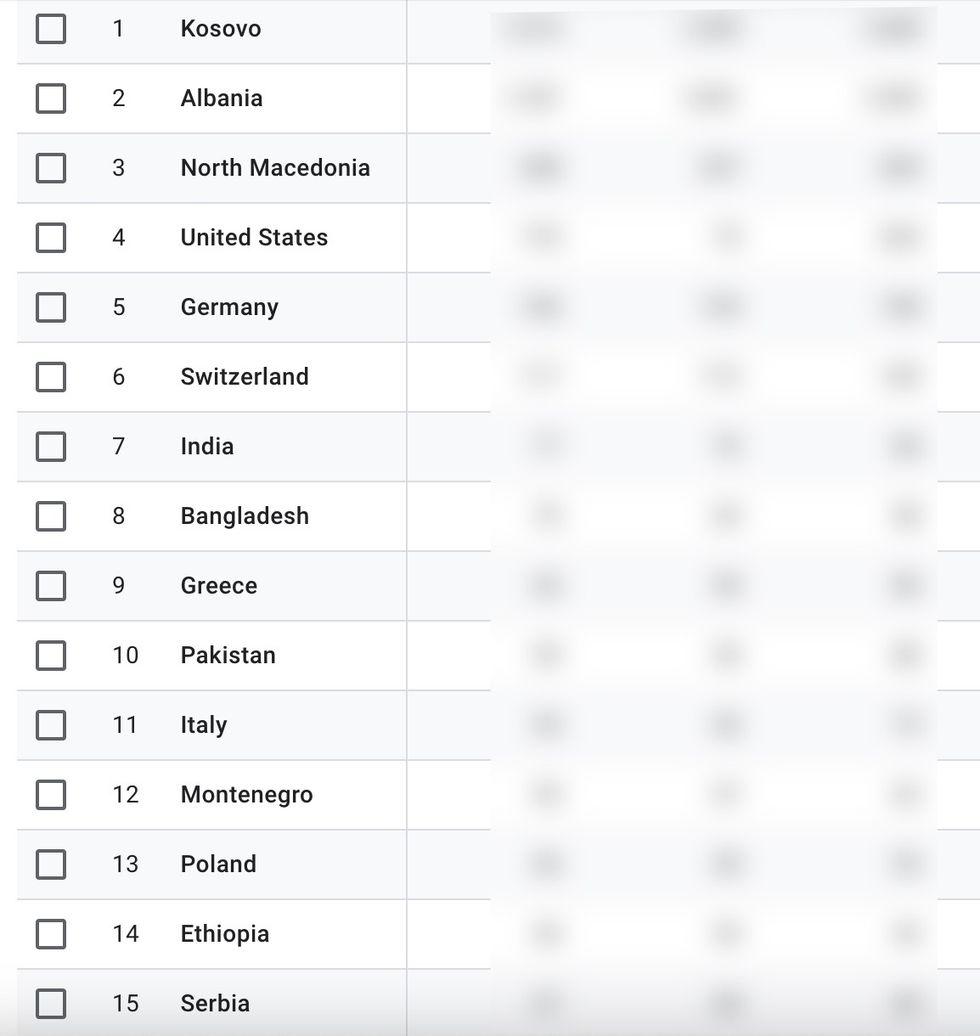Screen dimensions: 980x1036
Task: Select the Albania row checkbox
Action: [51, 98]
